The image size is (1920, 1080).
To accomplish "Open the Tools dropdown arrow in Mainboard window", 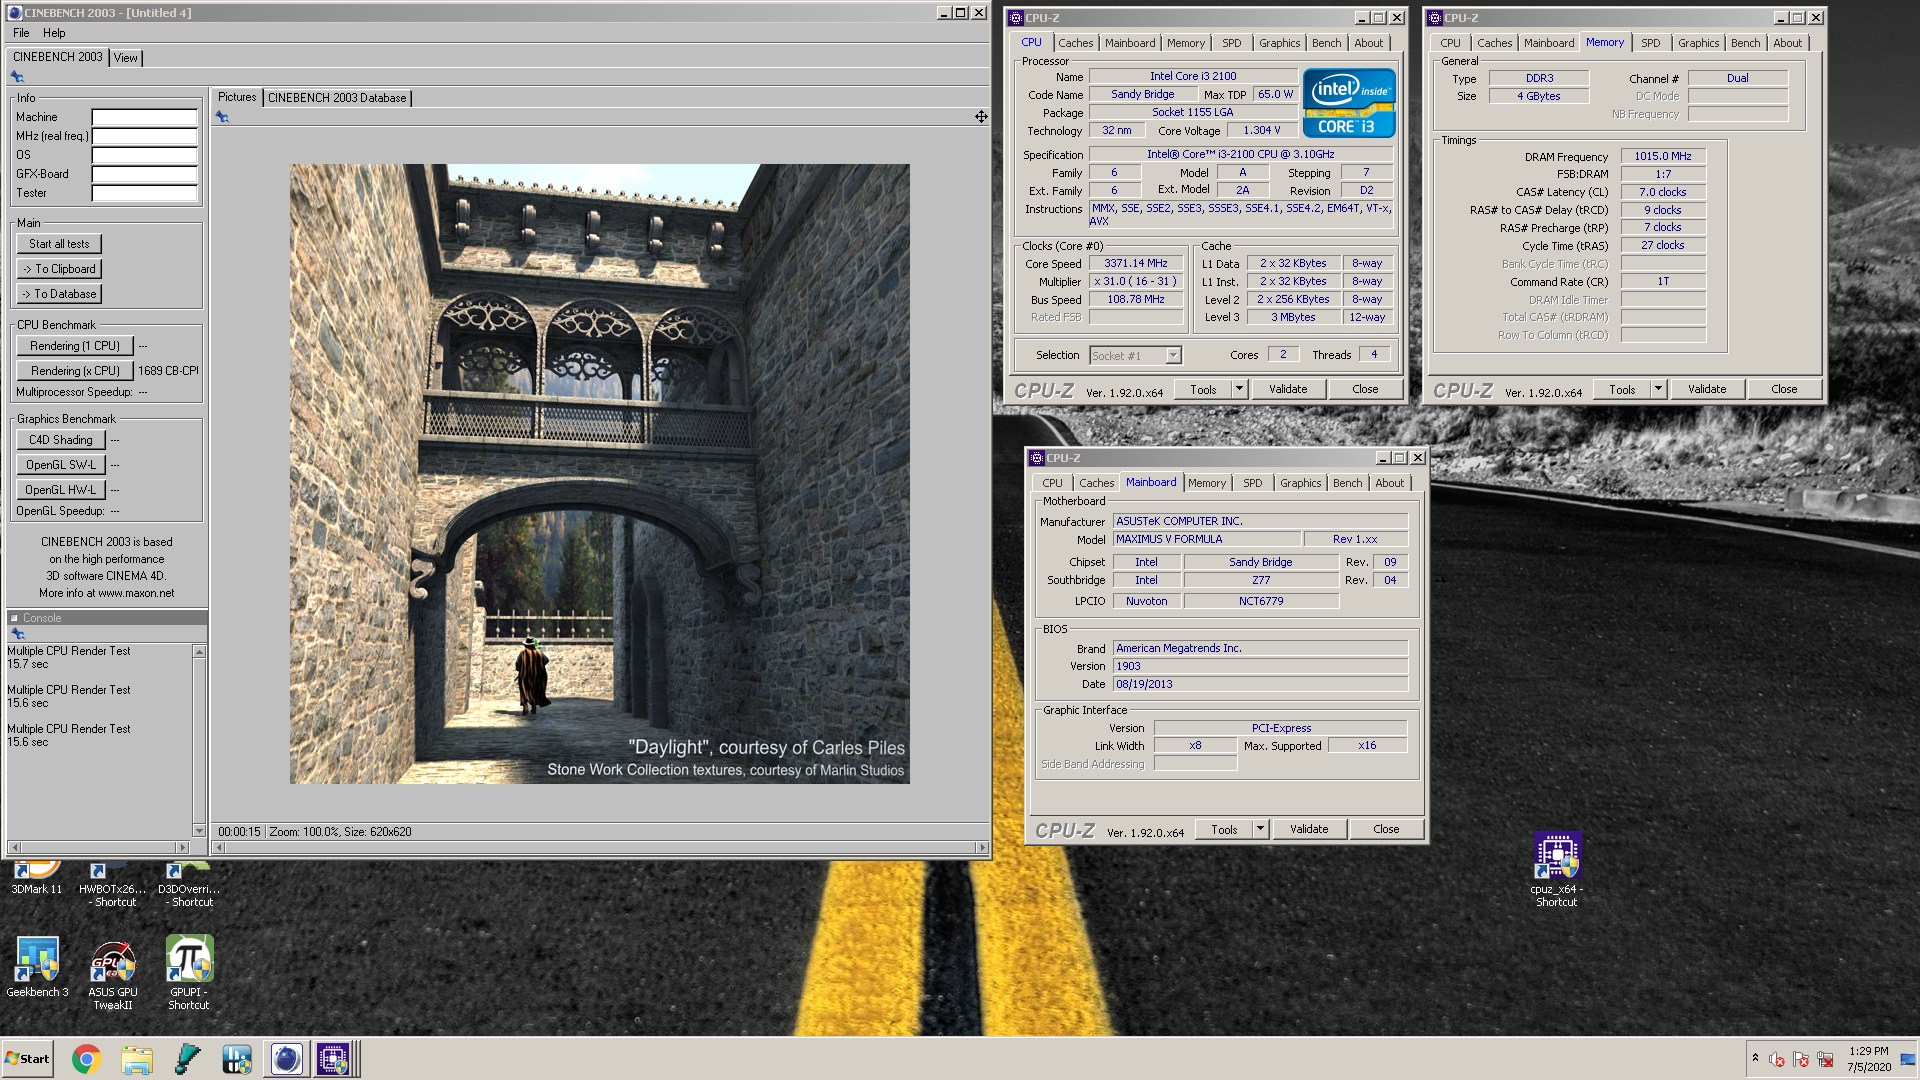I will [x=1261, y=829].
